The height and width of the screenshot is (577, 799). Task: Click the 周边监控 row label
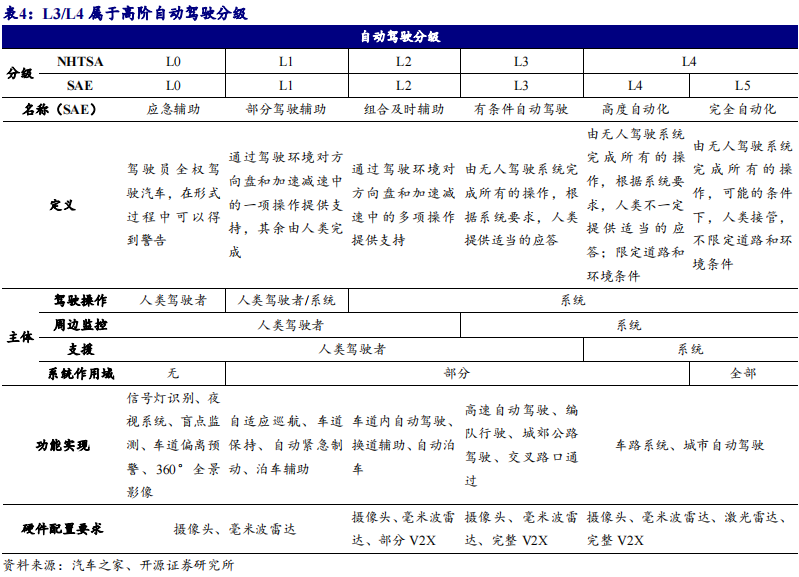(80, 325)
